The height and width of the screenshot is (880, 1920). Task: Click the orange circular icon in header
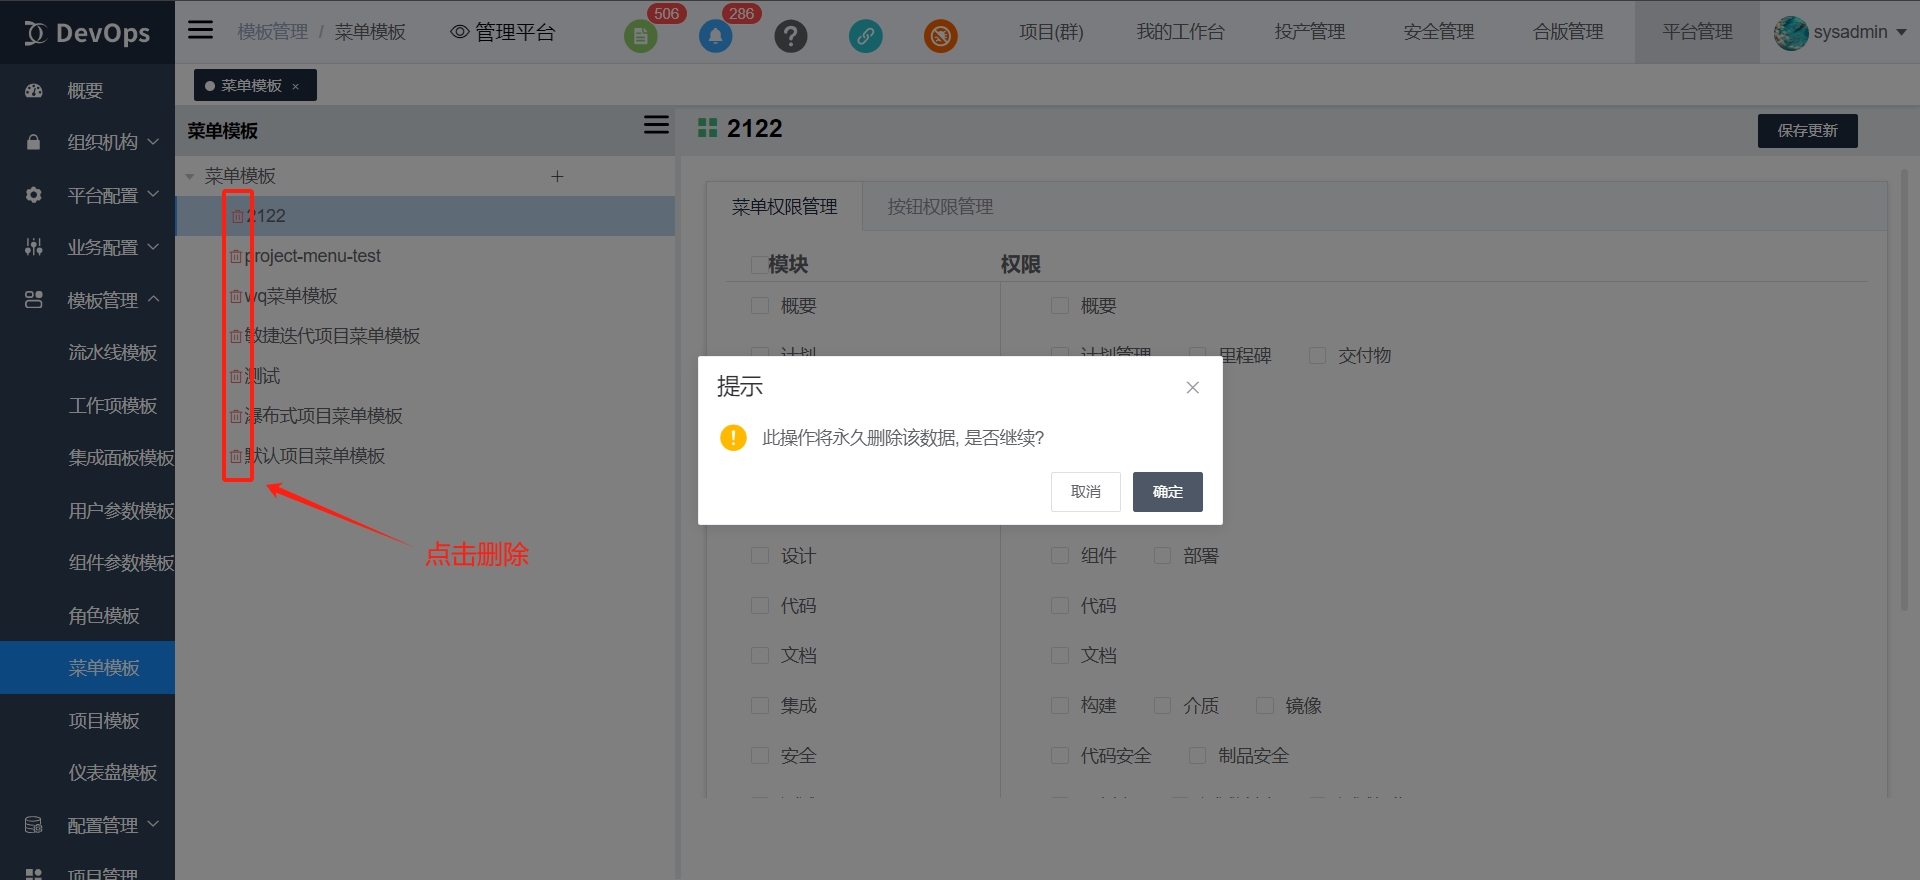[940, 37]
